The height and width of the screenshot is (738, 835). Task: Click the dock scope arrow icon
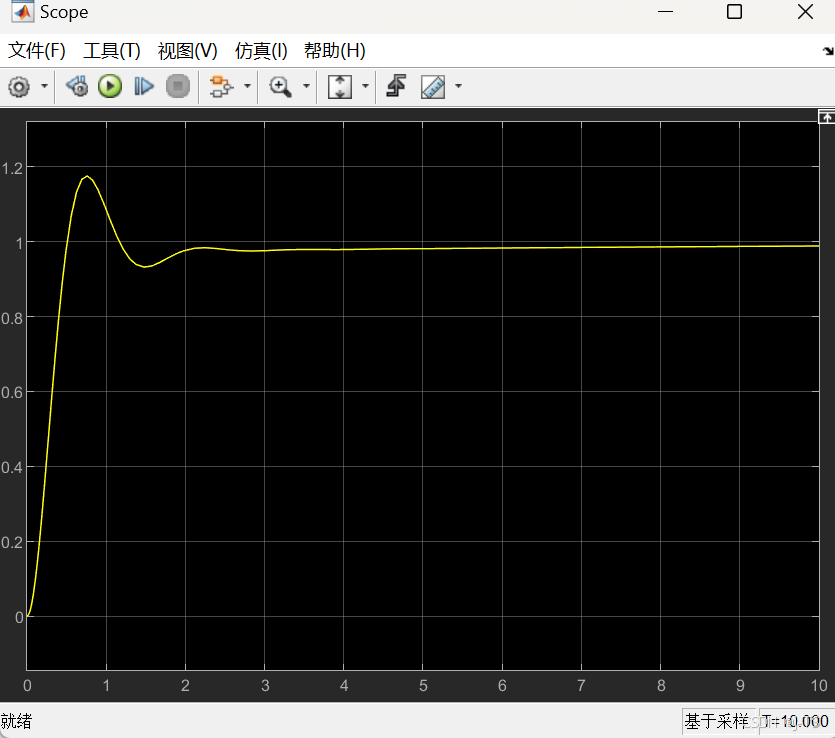click(828, 51)
